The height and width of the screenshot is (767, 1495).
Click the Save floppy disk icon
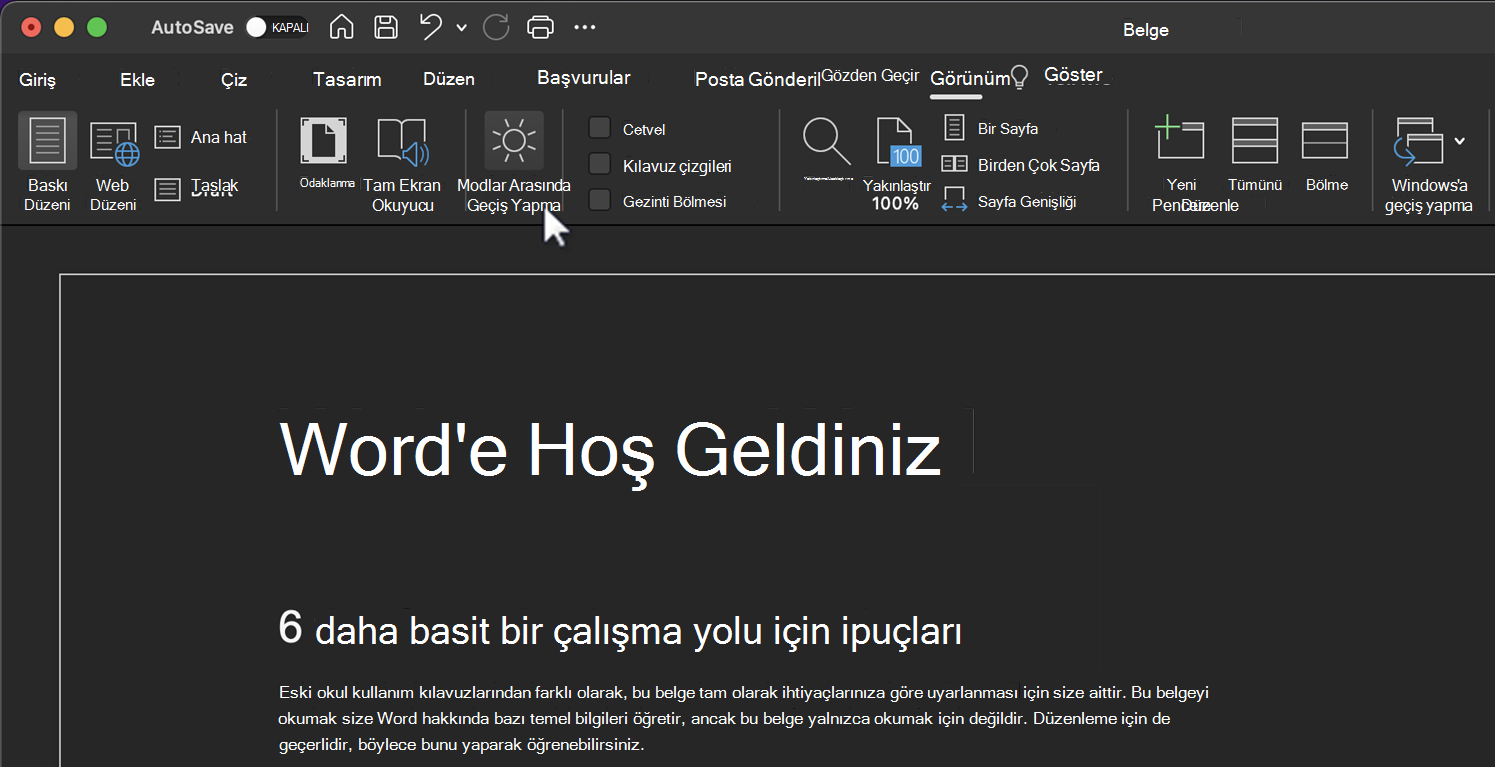(385, 27)
